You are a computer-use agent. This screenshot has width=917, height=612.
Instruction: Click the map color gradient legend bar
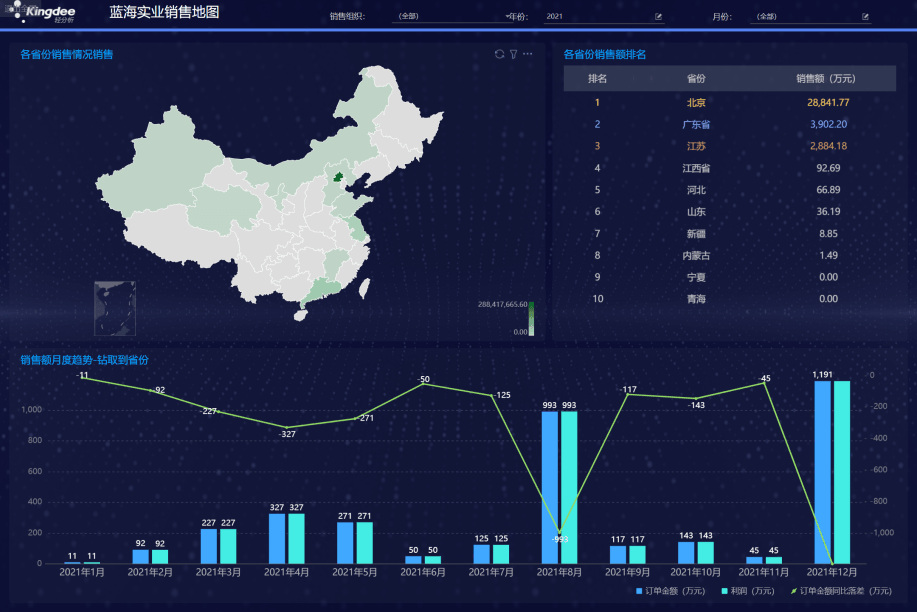pyautogui.click(x=531, y=318)
